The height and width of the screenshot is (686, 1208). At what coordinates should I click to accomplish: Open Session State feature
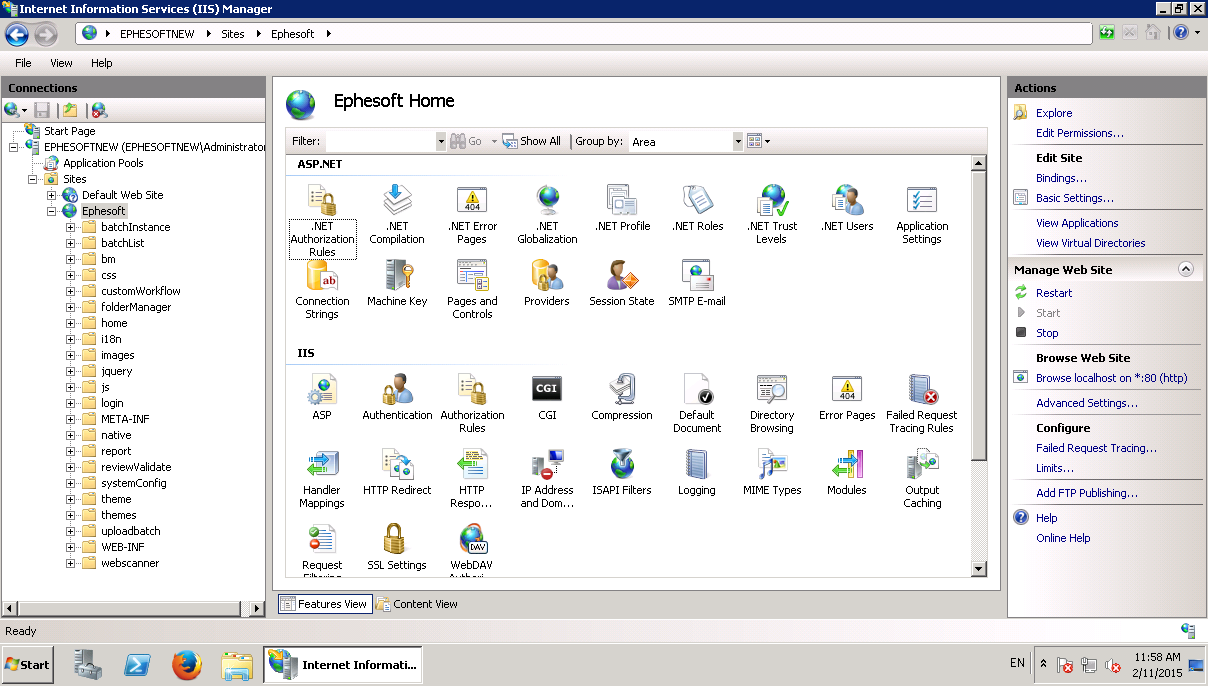pyautogui.click(x=622, y=283)
